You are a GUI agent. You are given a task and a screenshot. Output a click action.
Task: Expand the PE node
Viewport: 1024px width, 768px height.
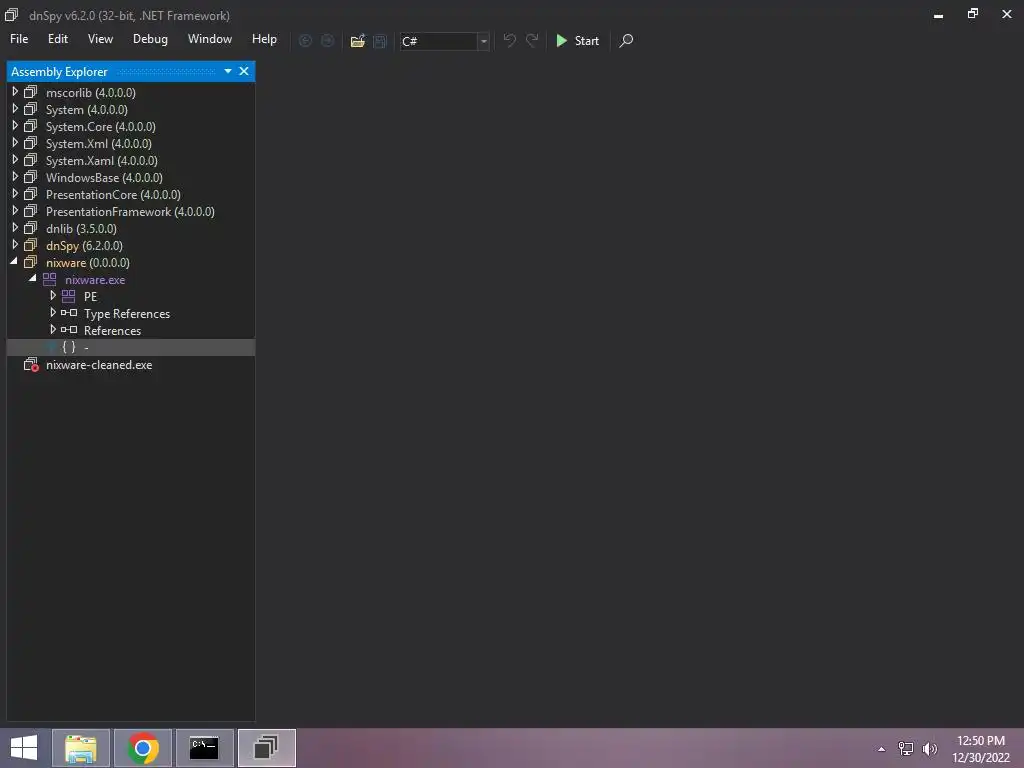[x=53, y=296]
